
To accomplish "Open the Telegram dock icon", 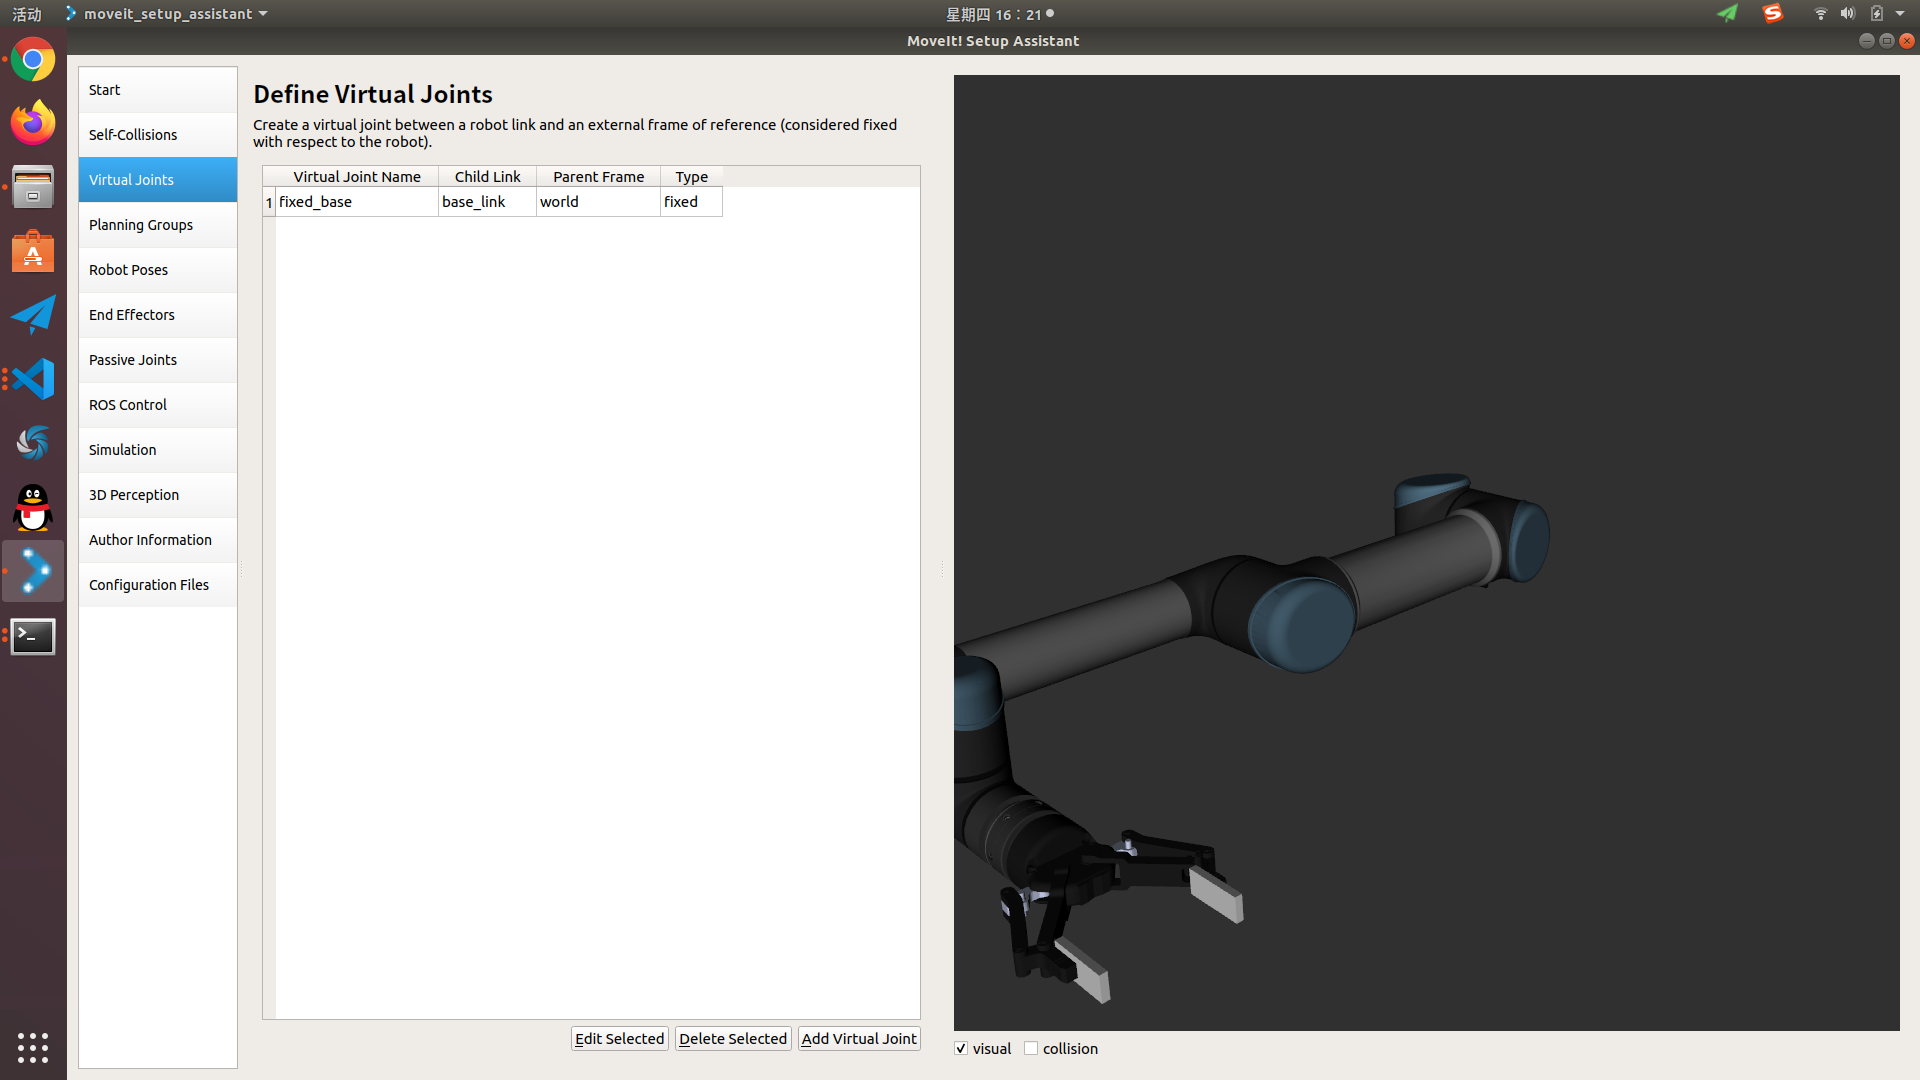I will click(x=33, y=316).
